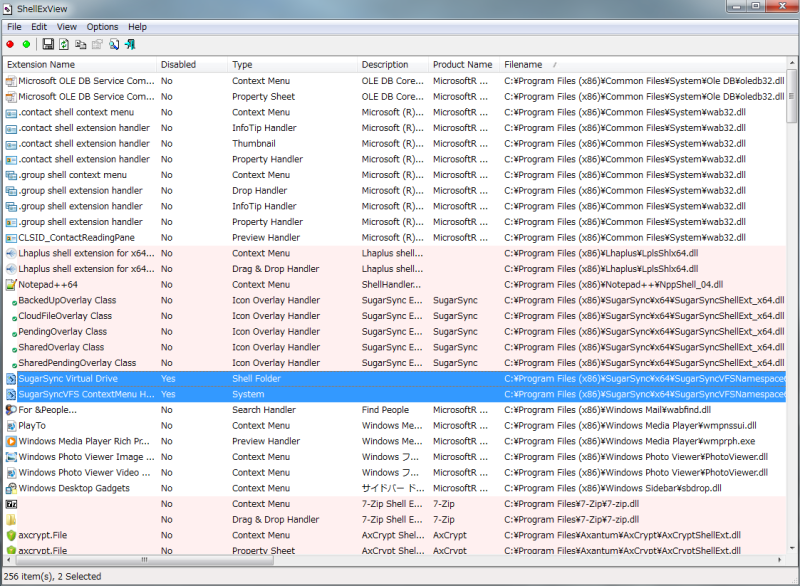Click the PendingOverlay Class overlay icon

point(14,335)
